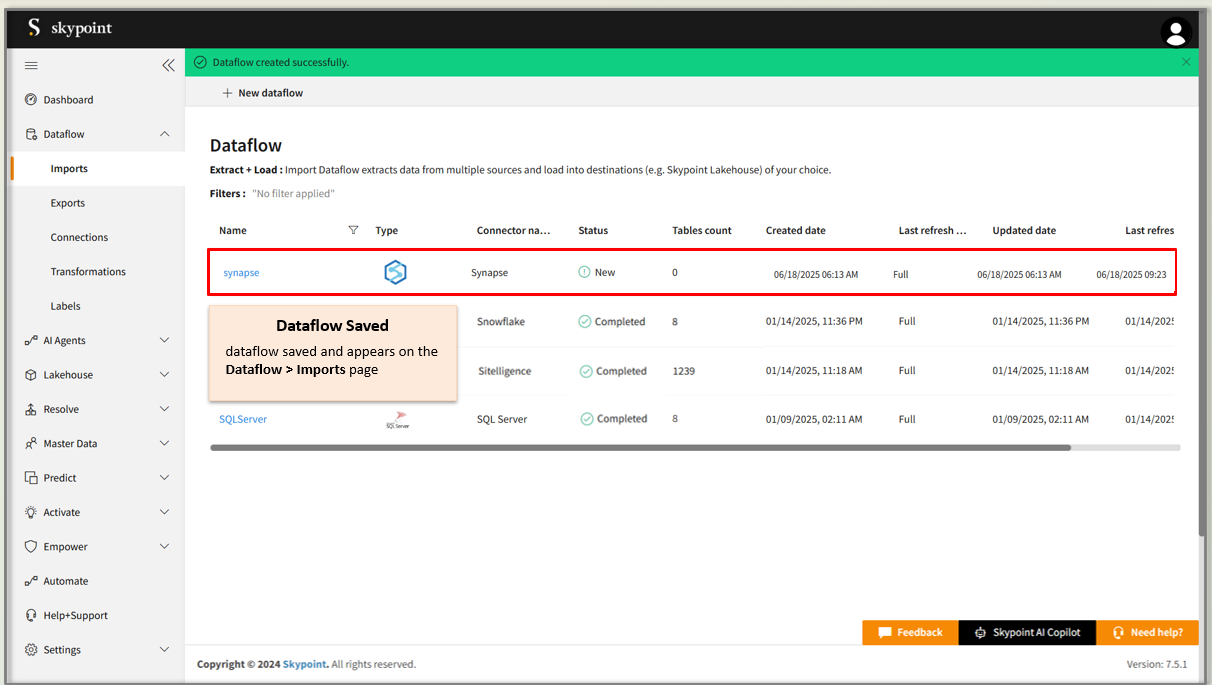This screenshot has height=685, width=1212.
Task: Click Version: 7.5.1 footer text
Action: pyautogui.click(x=1157, y=664)
